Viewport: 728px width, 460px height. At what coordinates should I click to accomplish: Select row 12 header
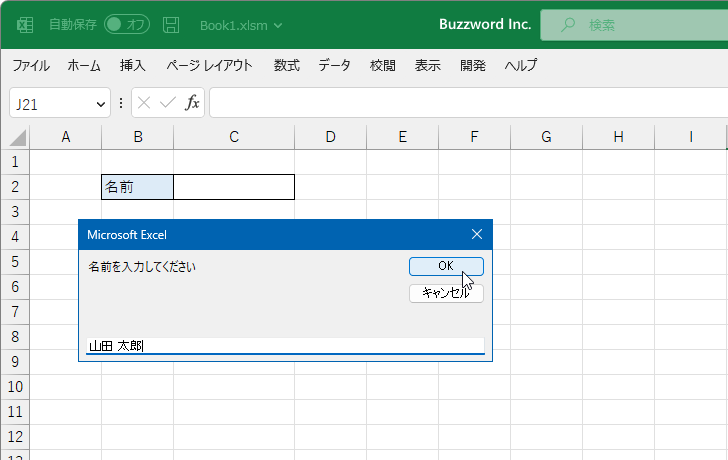tap(15, 437)
